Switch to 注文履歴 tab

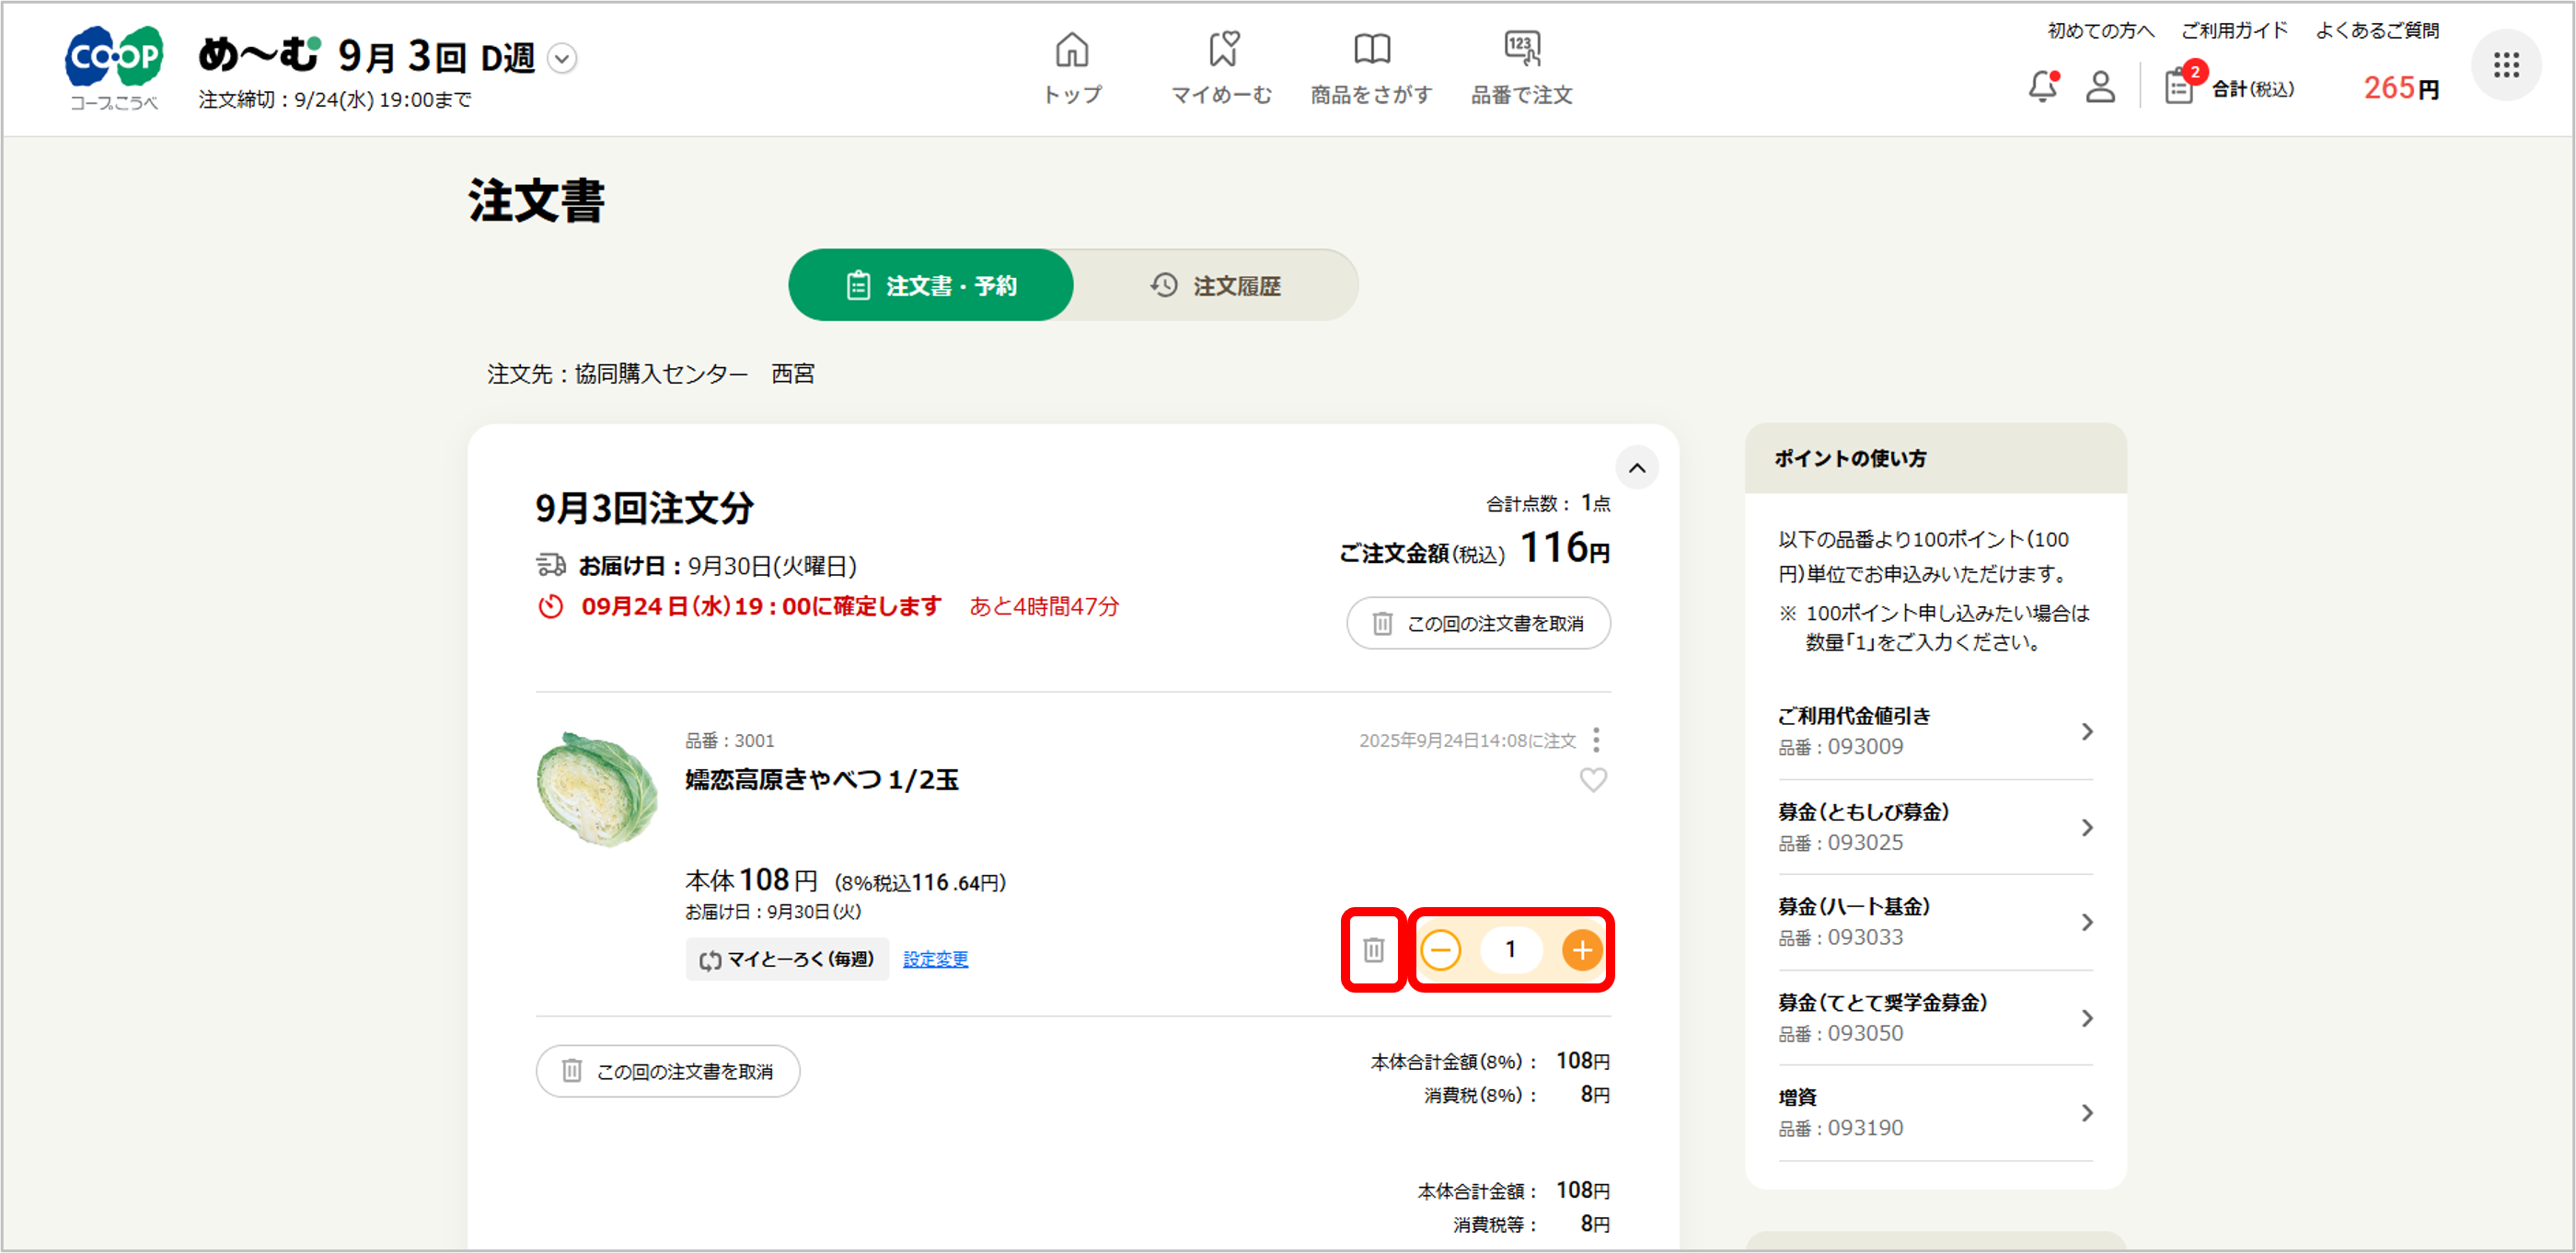(x=1216, y=286)
